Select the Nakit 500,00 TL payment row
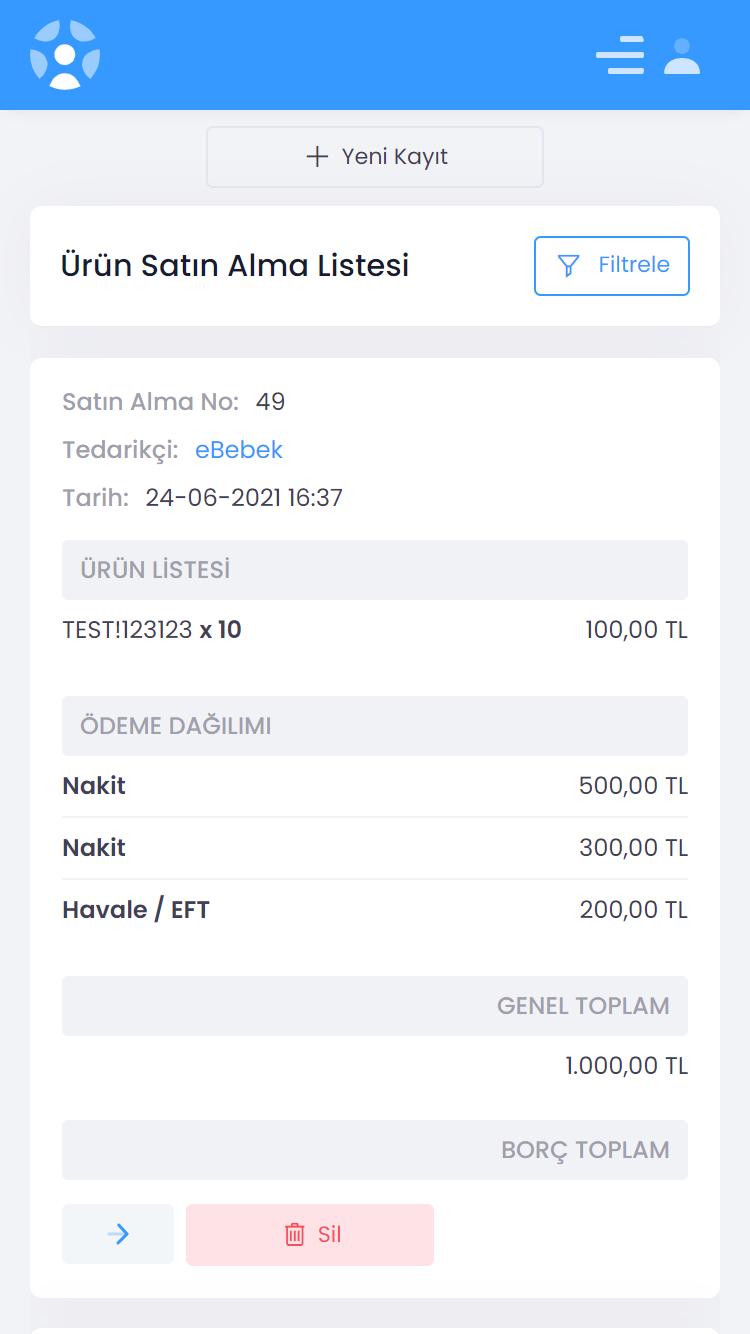750x1334 pixels. [375, 786]
